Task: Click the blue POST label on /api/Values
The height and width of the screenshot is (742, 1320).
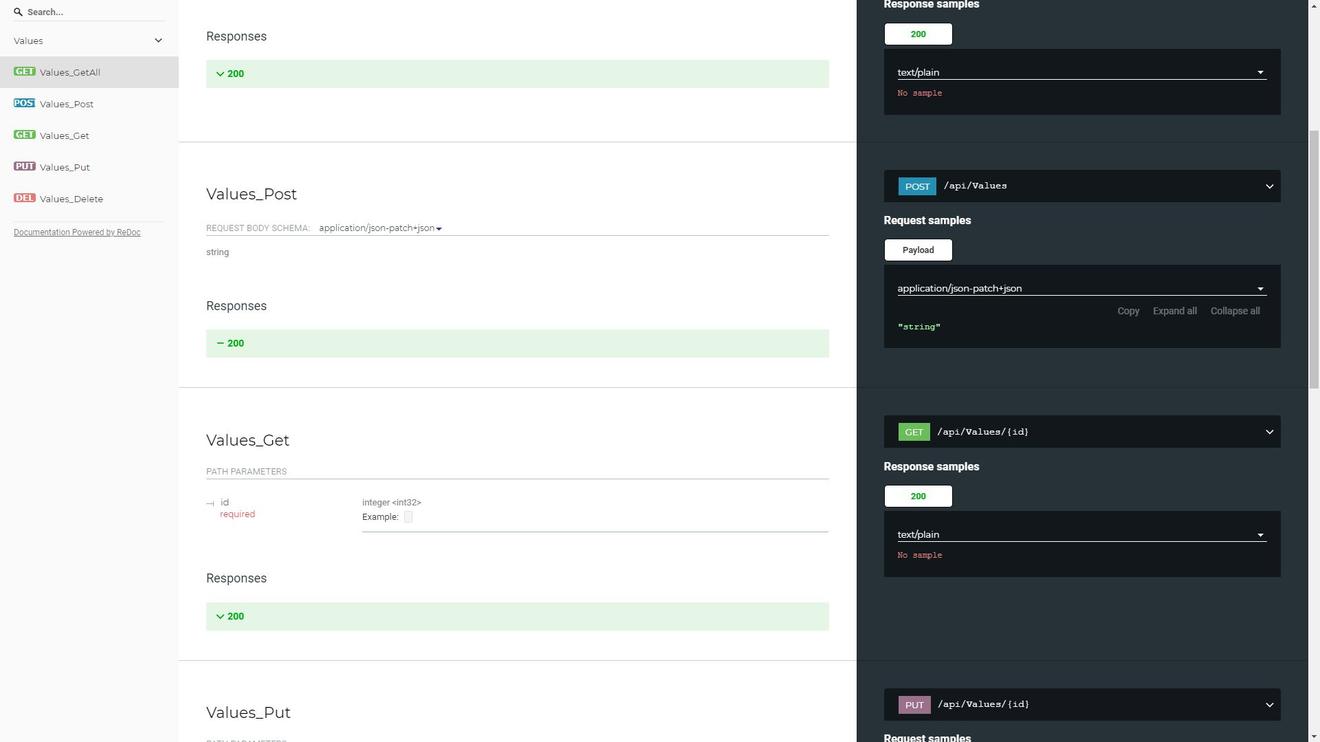Action: coord(917,186)
